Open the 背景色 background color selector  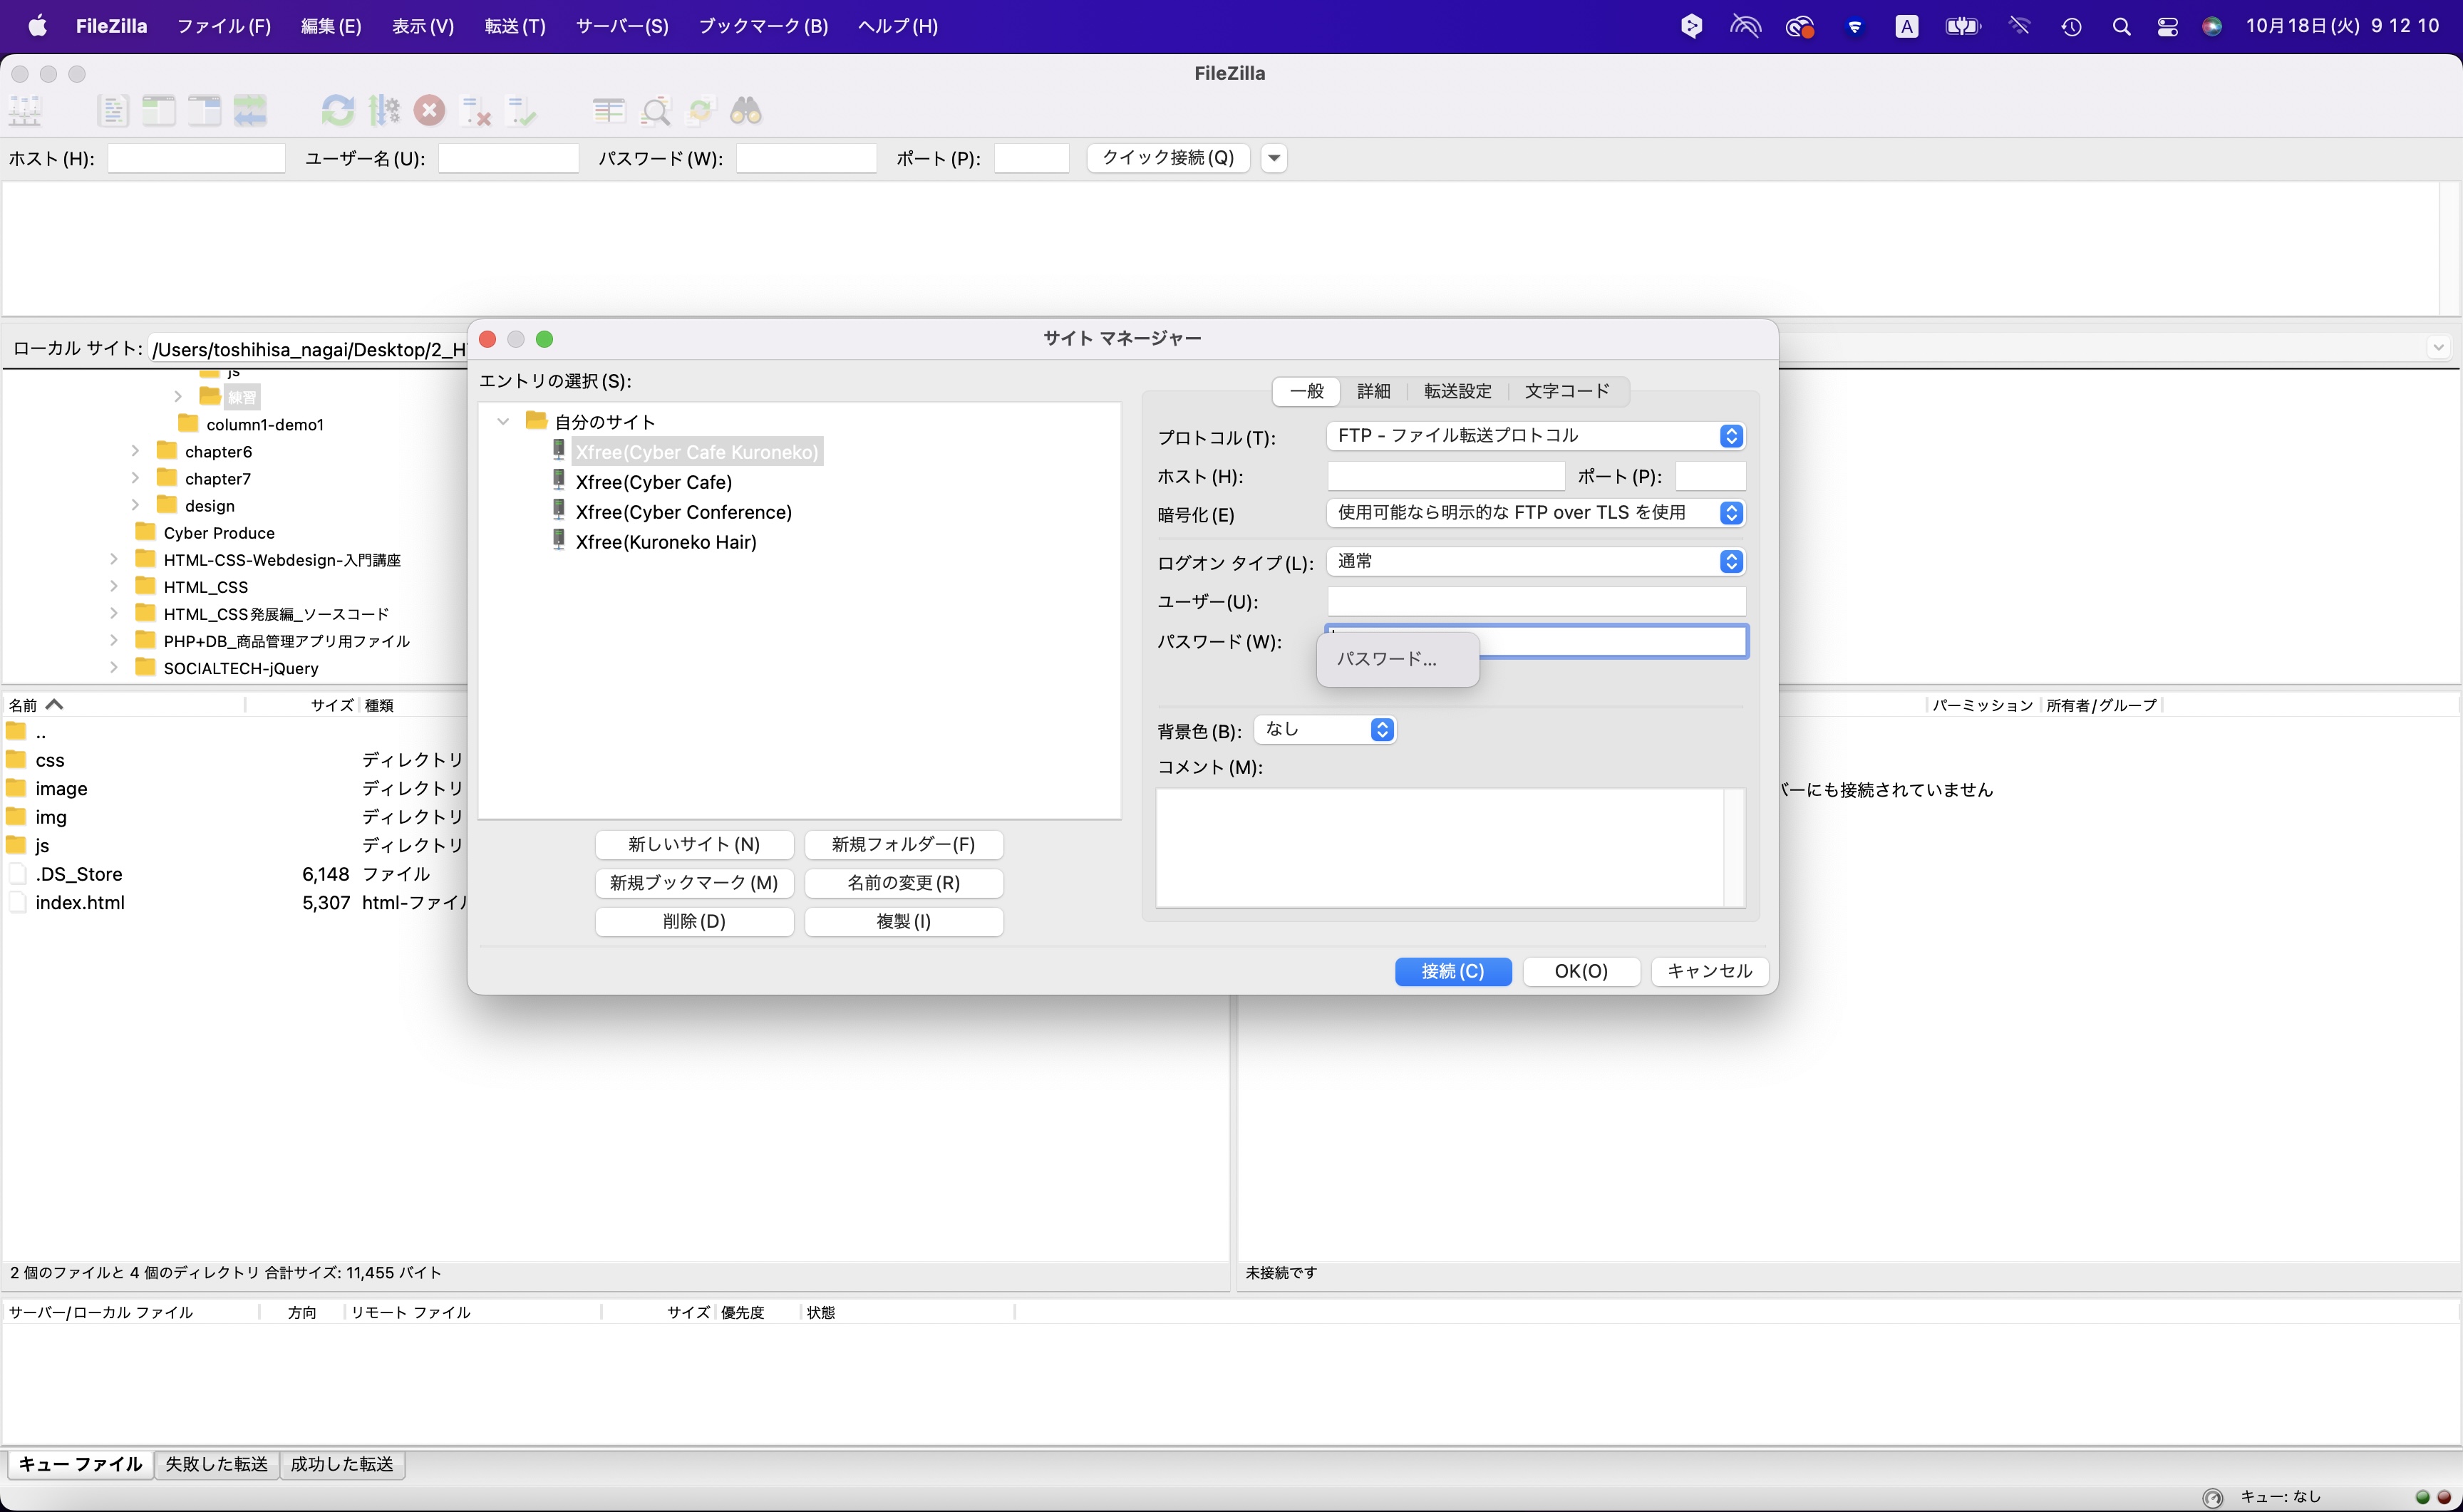pyautogui.click(x=1325, y=730)
